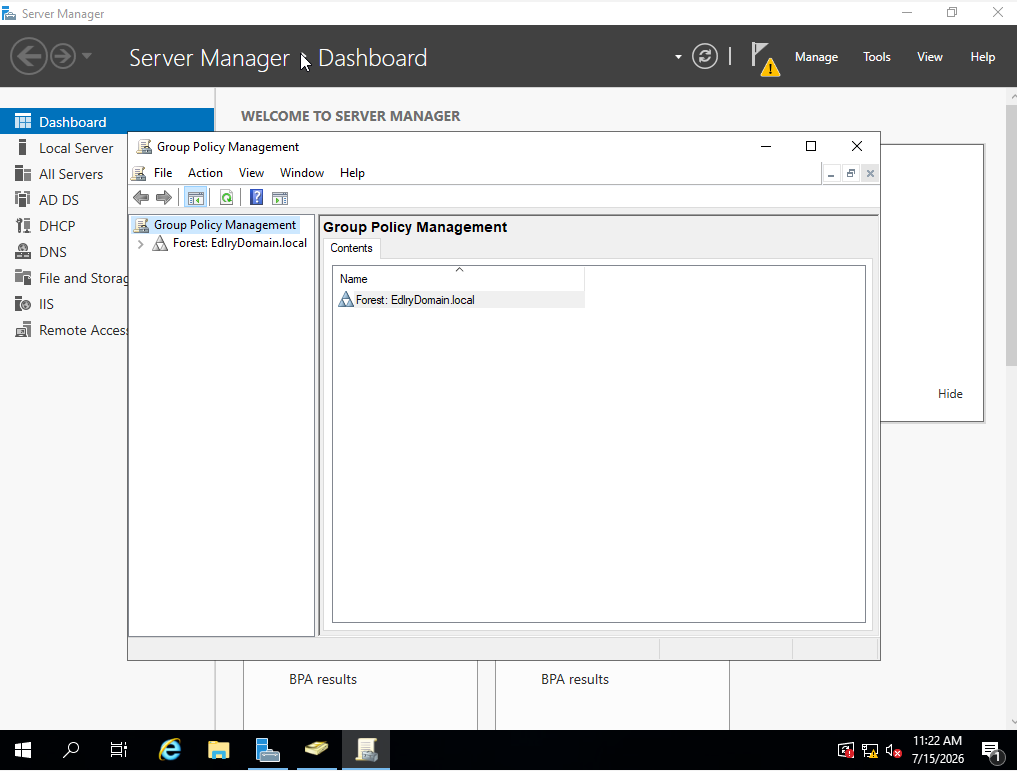This screenshot has height=771, width=1017.
Task: Open the Help menu in Server Manager header
Action: pyautogui.click(x=983, y=57)
